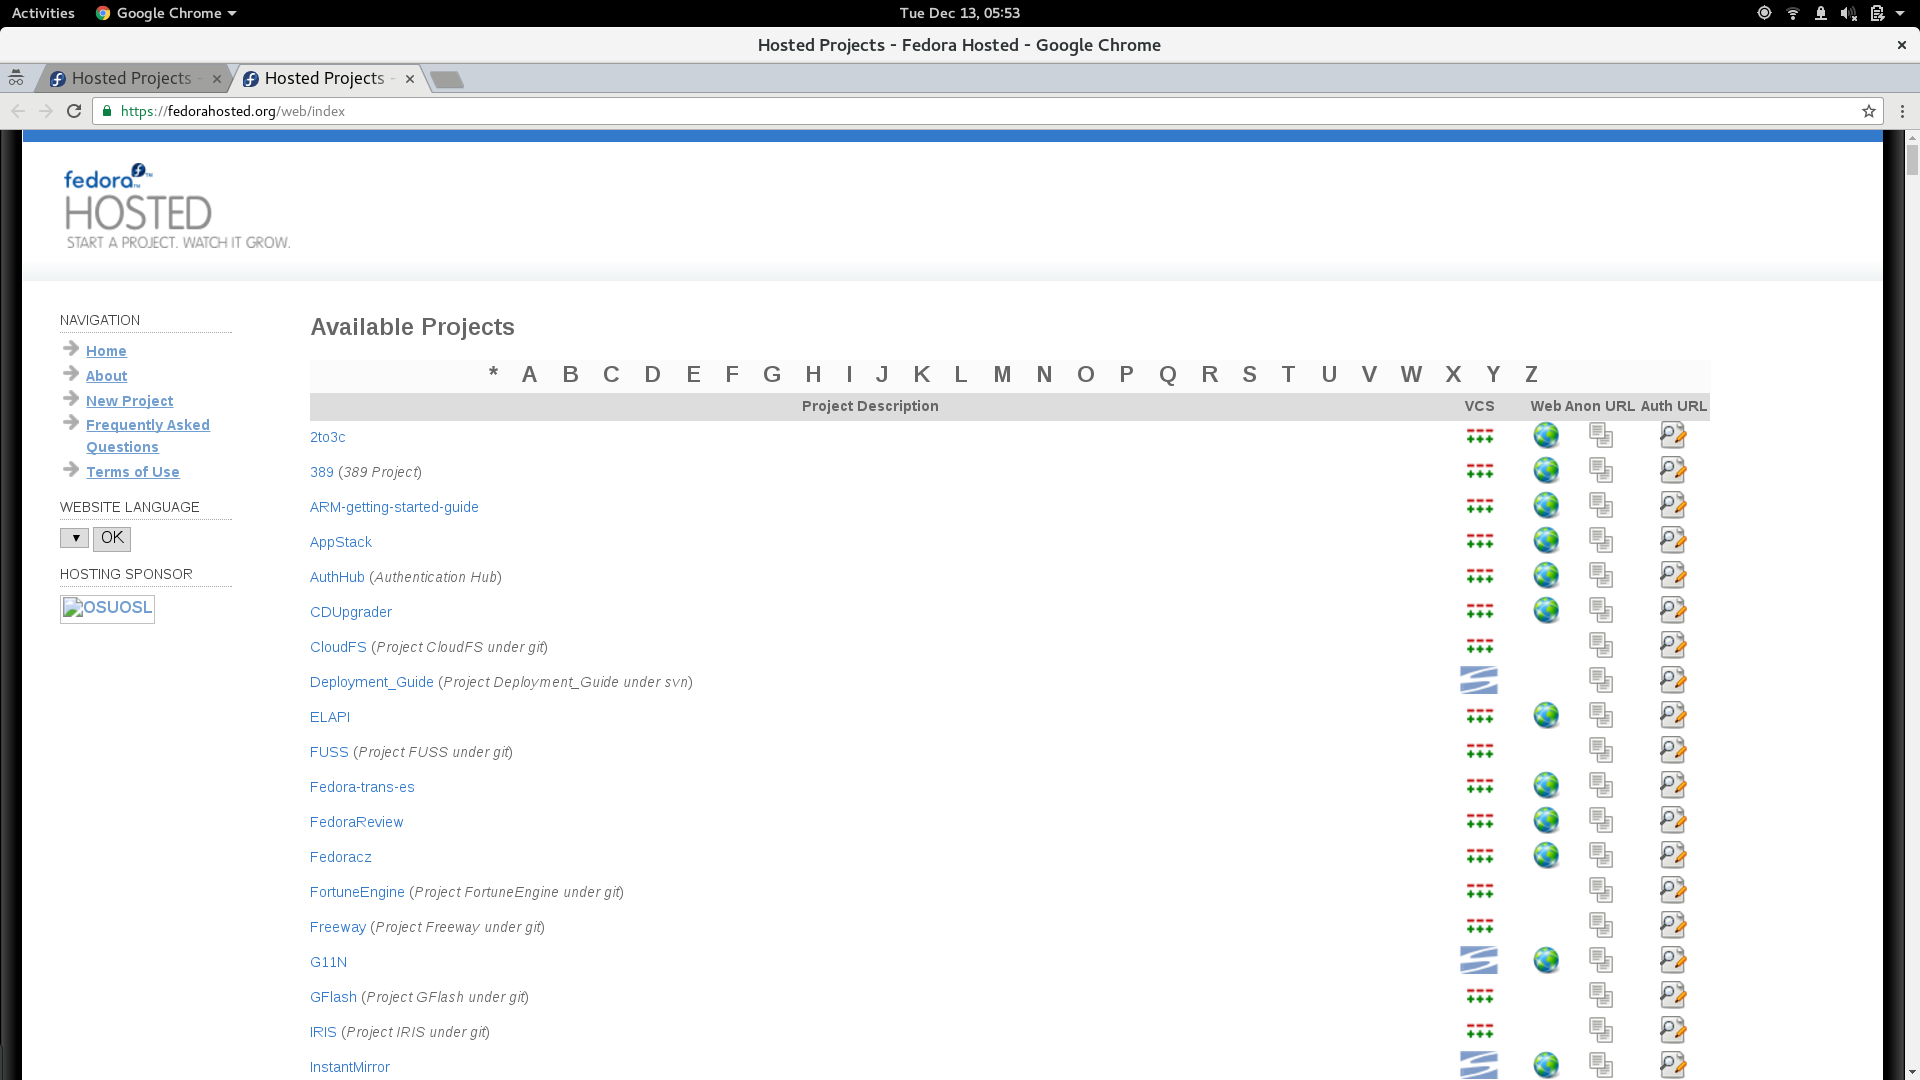Screen dimensions: 1920x1080
Task: Open Terms of Use link
Action: (x=133, y=472)
